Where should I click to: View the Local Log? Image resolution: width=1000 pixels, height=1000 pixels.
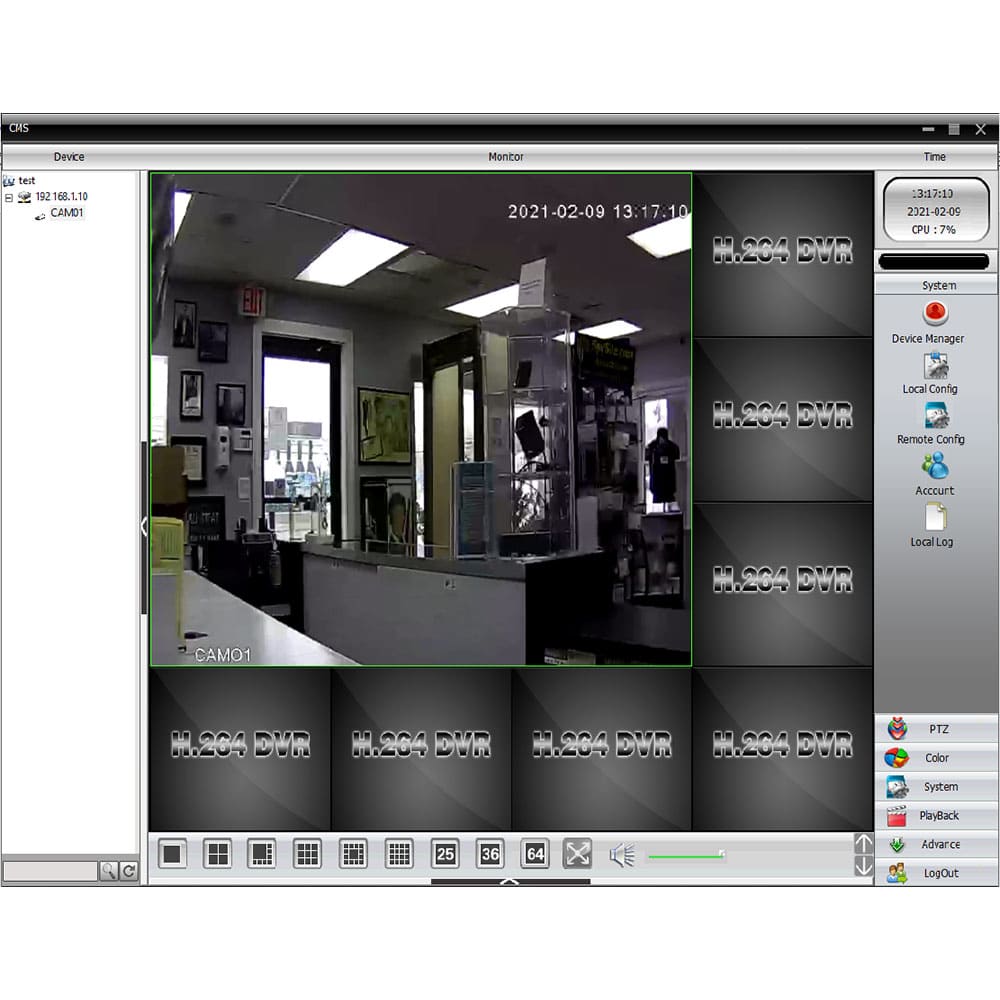click(934, 527)
